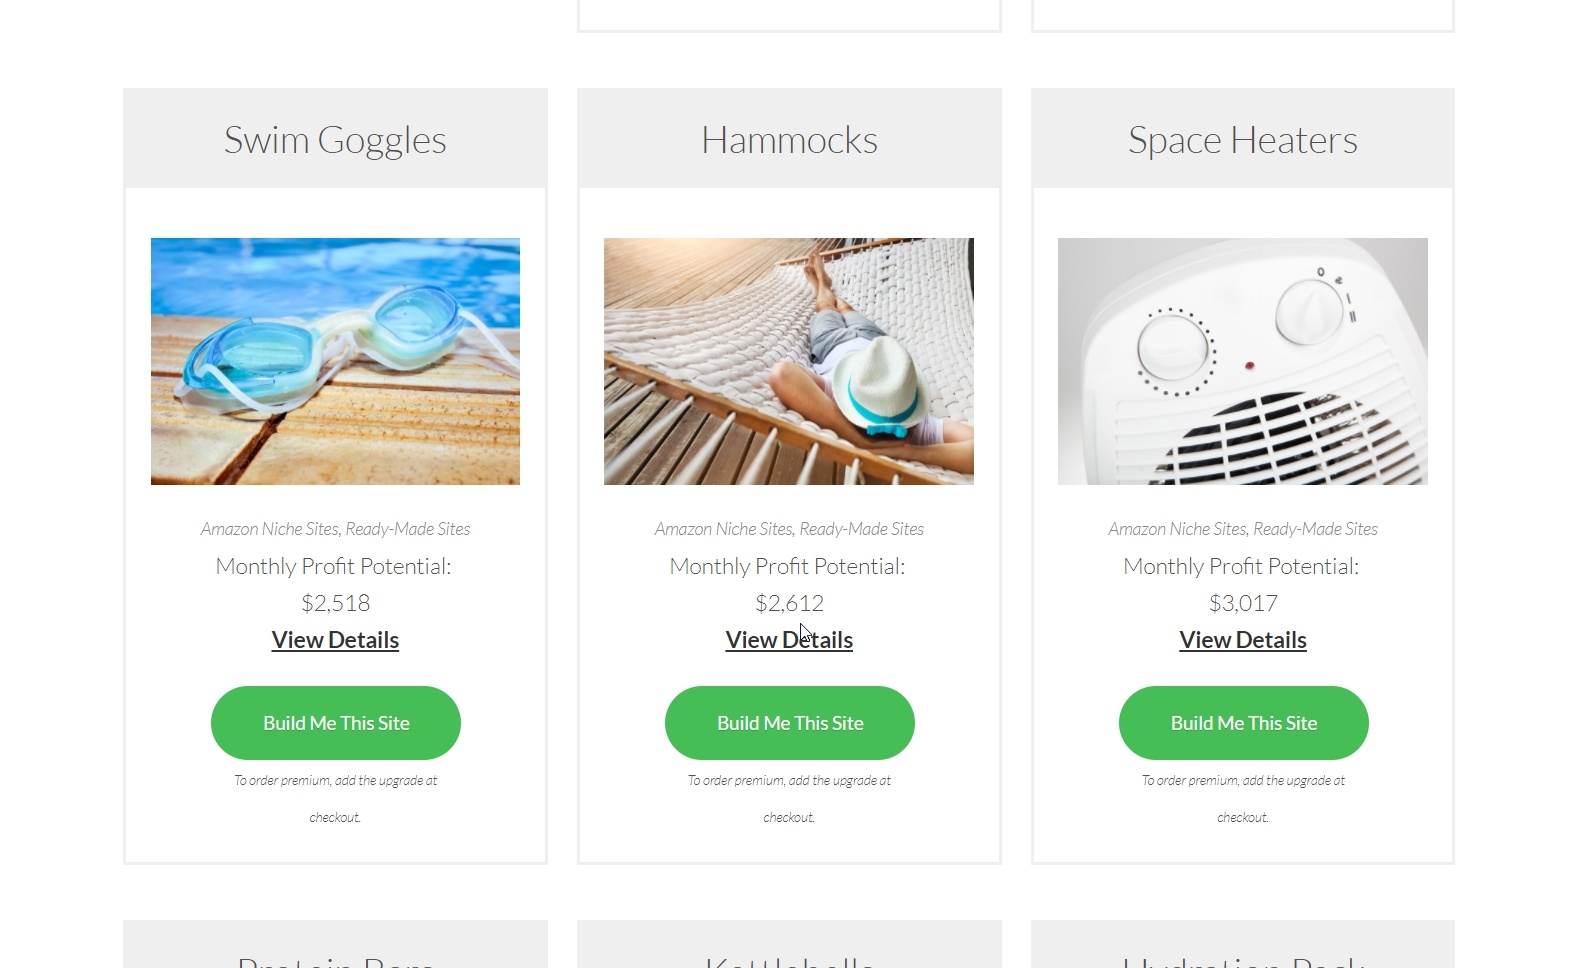The width and height of the screenshot is (1590, 968).
Task: Open Ready-Made Sites category under Hammocks
Action: click(862, 529)
